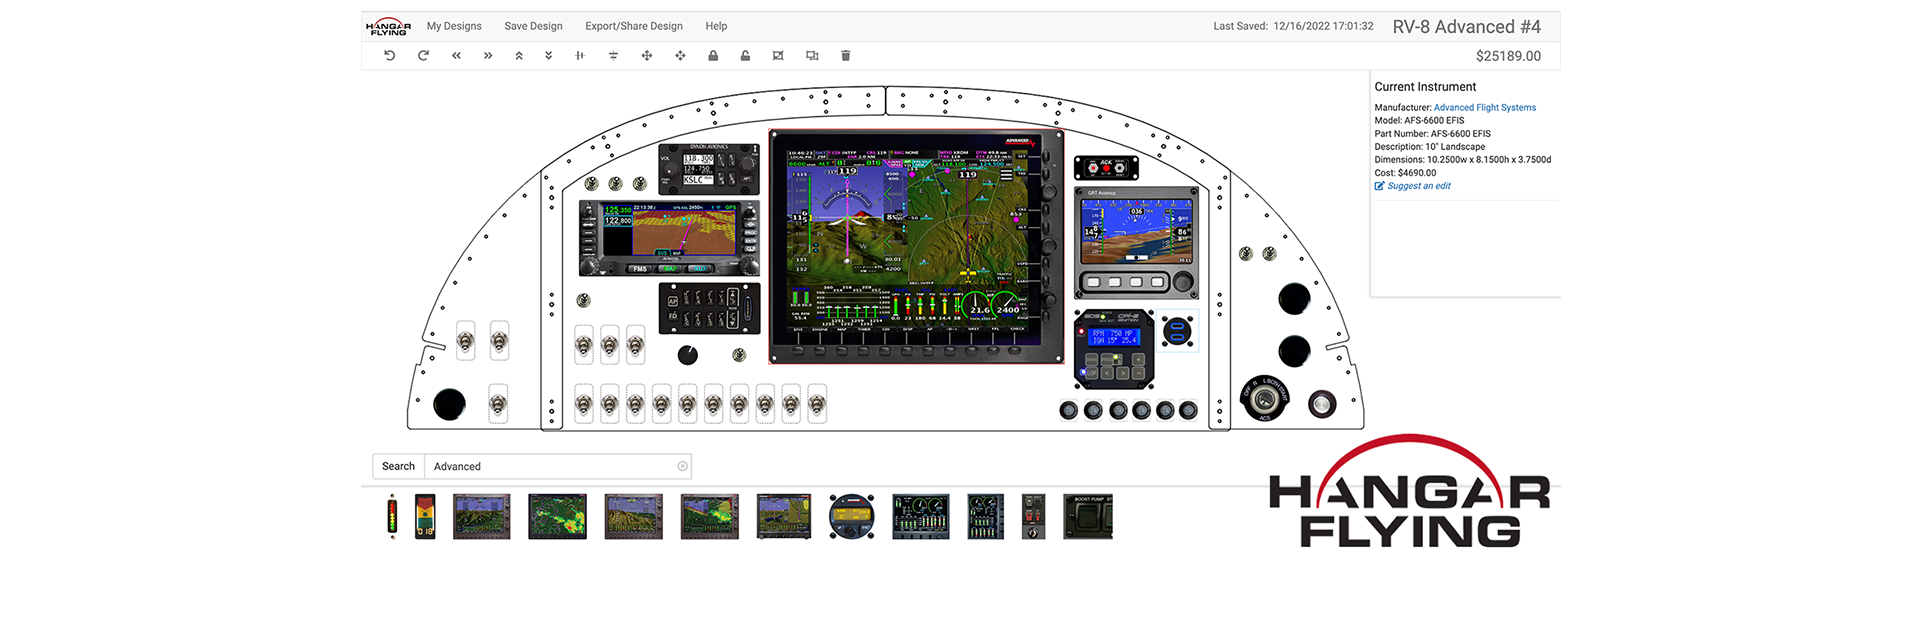Pick the red-yellow-green indicator thumbnail reading 0 18
The height and width of the screenshot is (640, 1923).
tap(425, 516)
